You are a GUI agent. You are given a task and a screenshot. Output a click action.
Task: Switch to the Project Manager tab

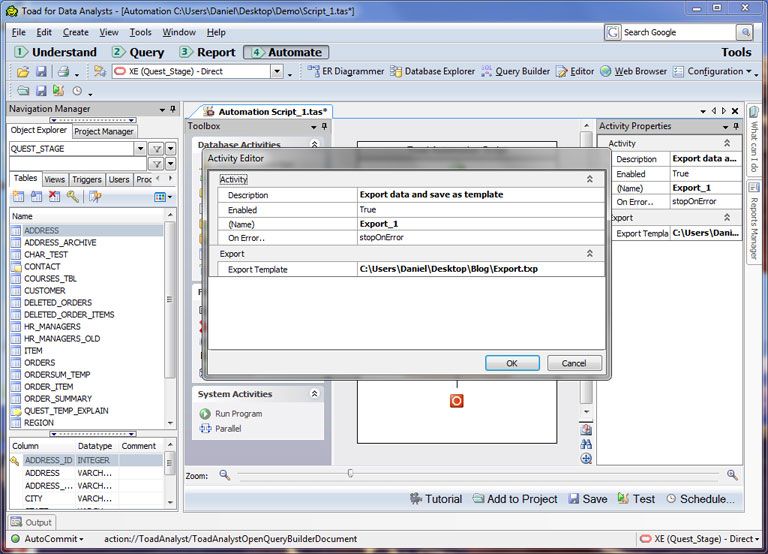pyautogui.click(x=104, y=131)
